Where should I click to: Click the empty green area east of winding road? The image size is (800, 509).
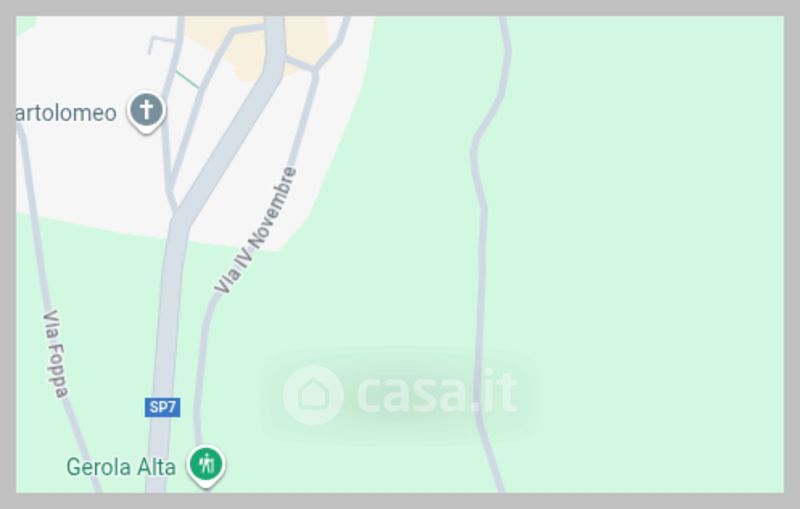coord(638,255)
